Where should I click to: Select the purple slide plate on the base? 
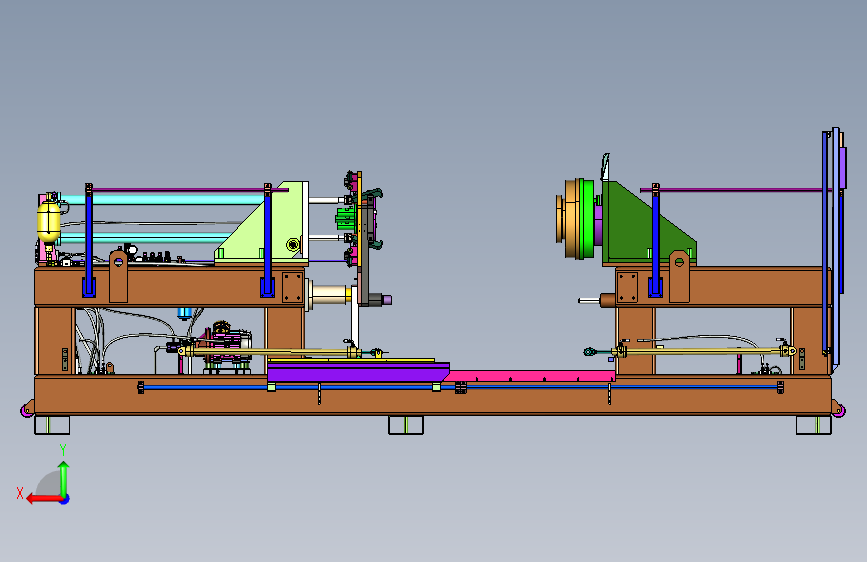(358, 372)
